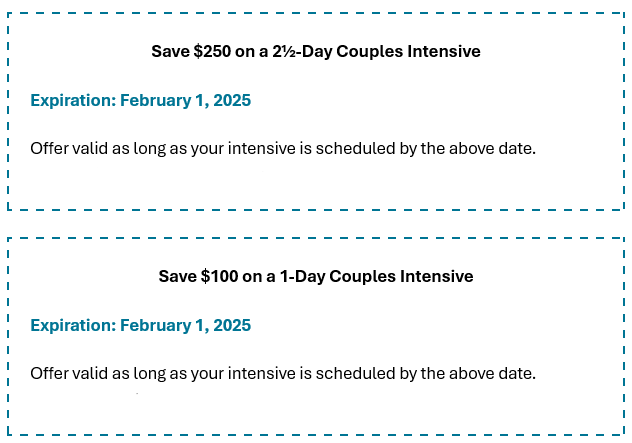632x443 pixels.
Task: Click the dashed top border of $250 coupon
Action: click(316, 13)
